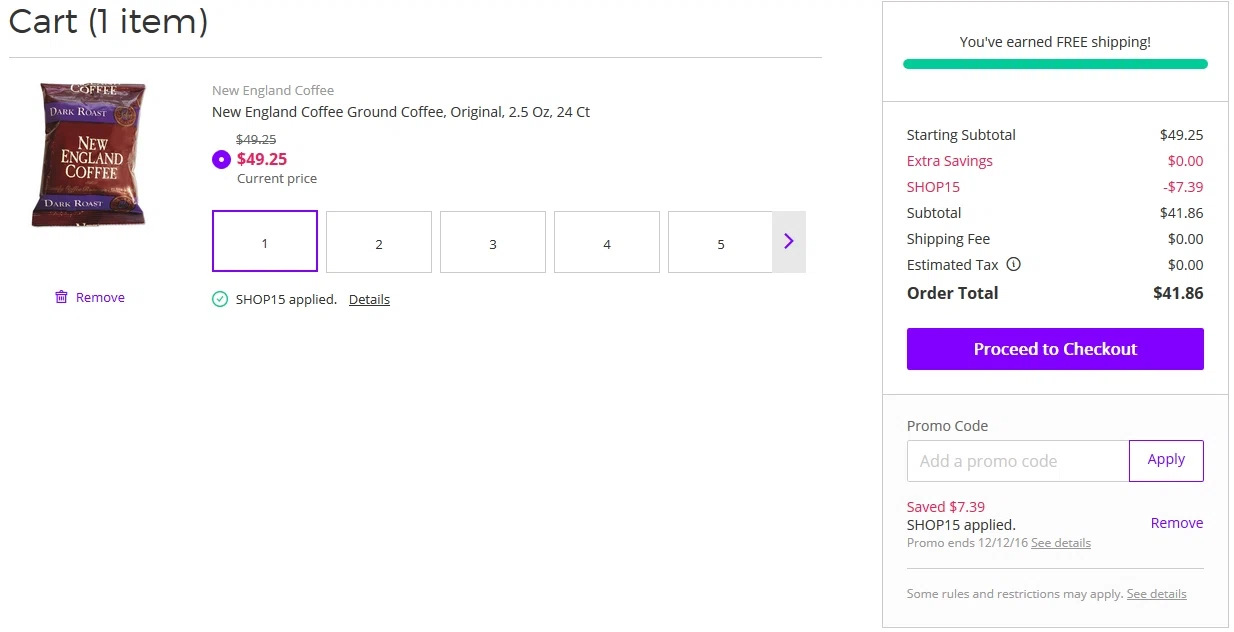The height and width of the screenshot is (632, 1234).
Task: Click the free shipping progress bar
Action: [1055, 64]
